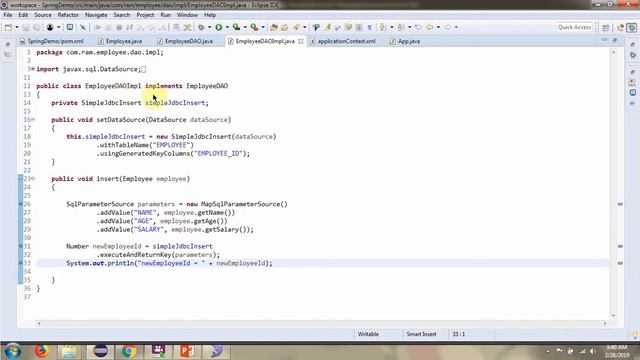Click the Disconnect debug icon
This screenshot has width=640, height=360.
(129, 27)
